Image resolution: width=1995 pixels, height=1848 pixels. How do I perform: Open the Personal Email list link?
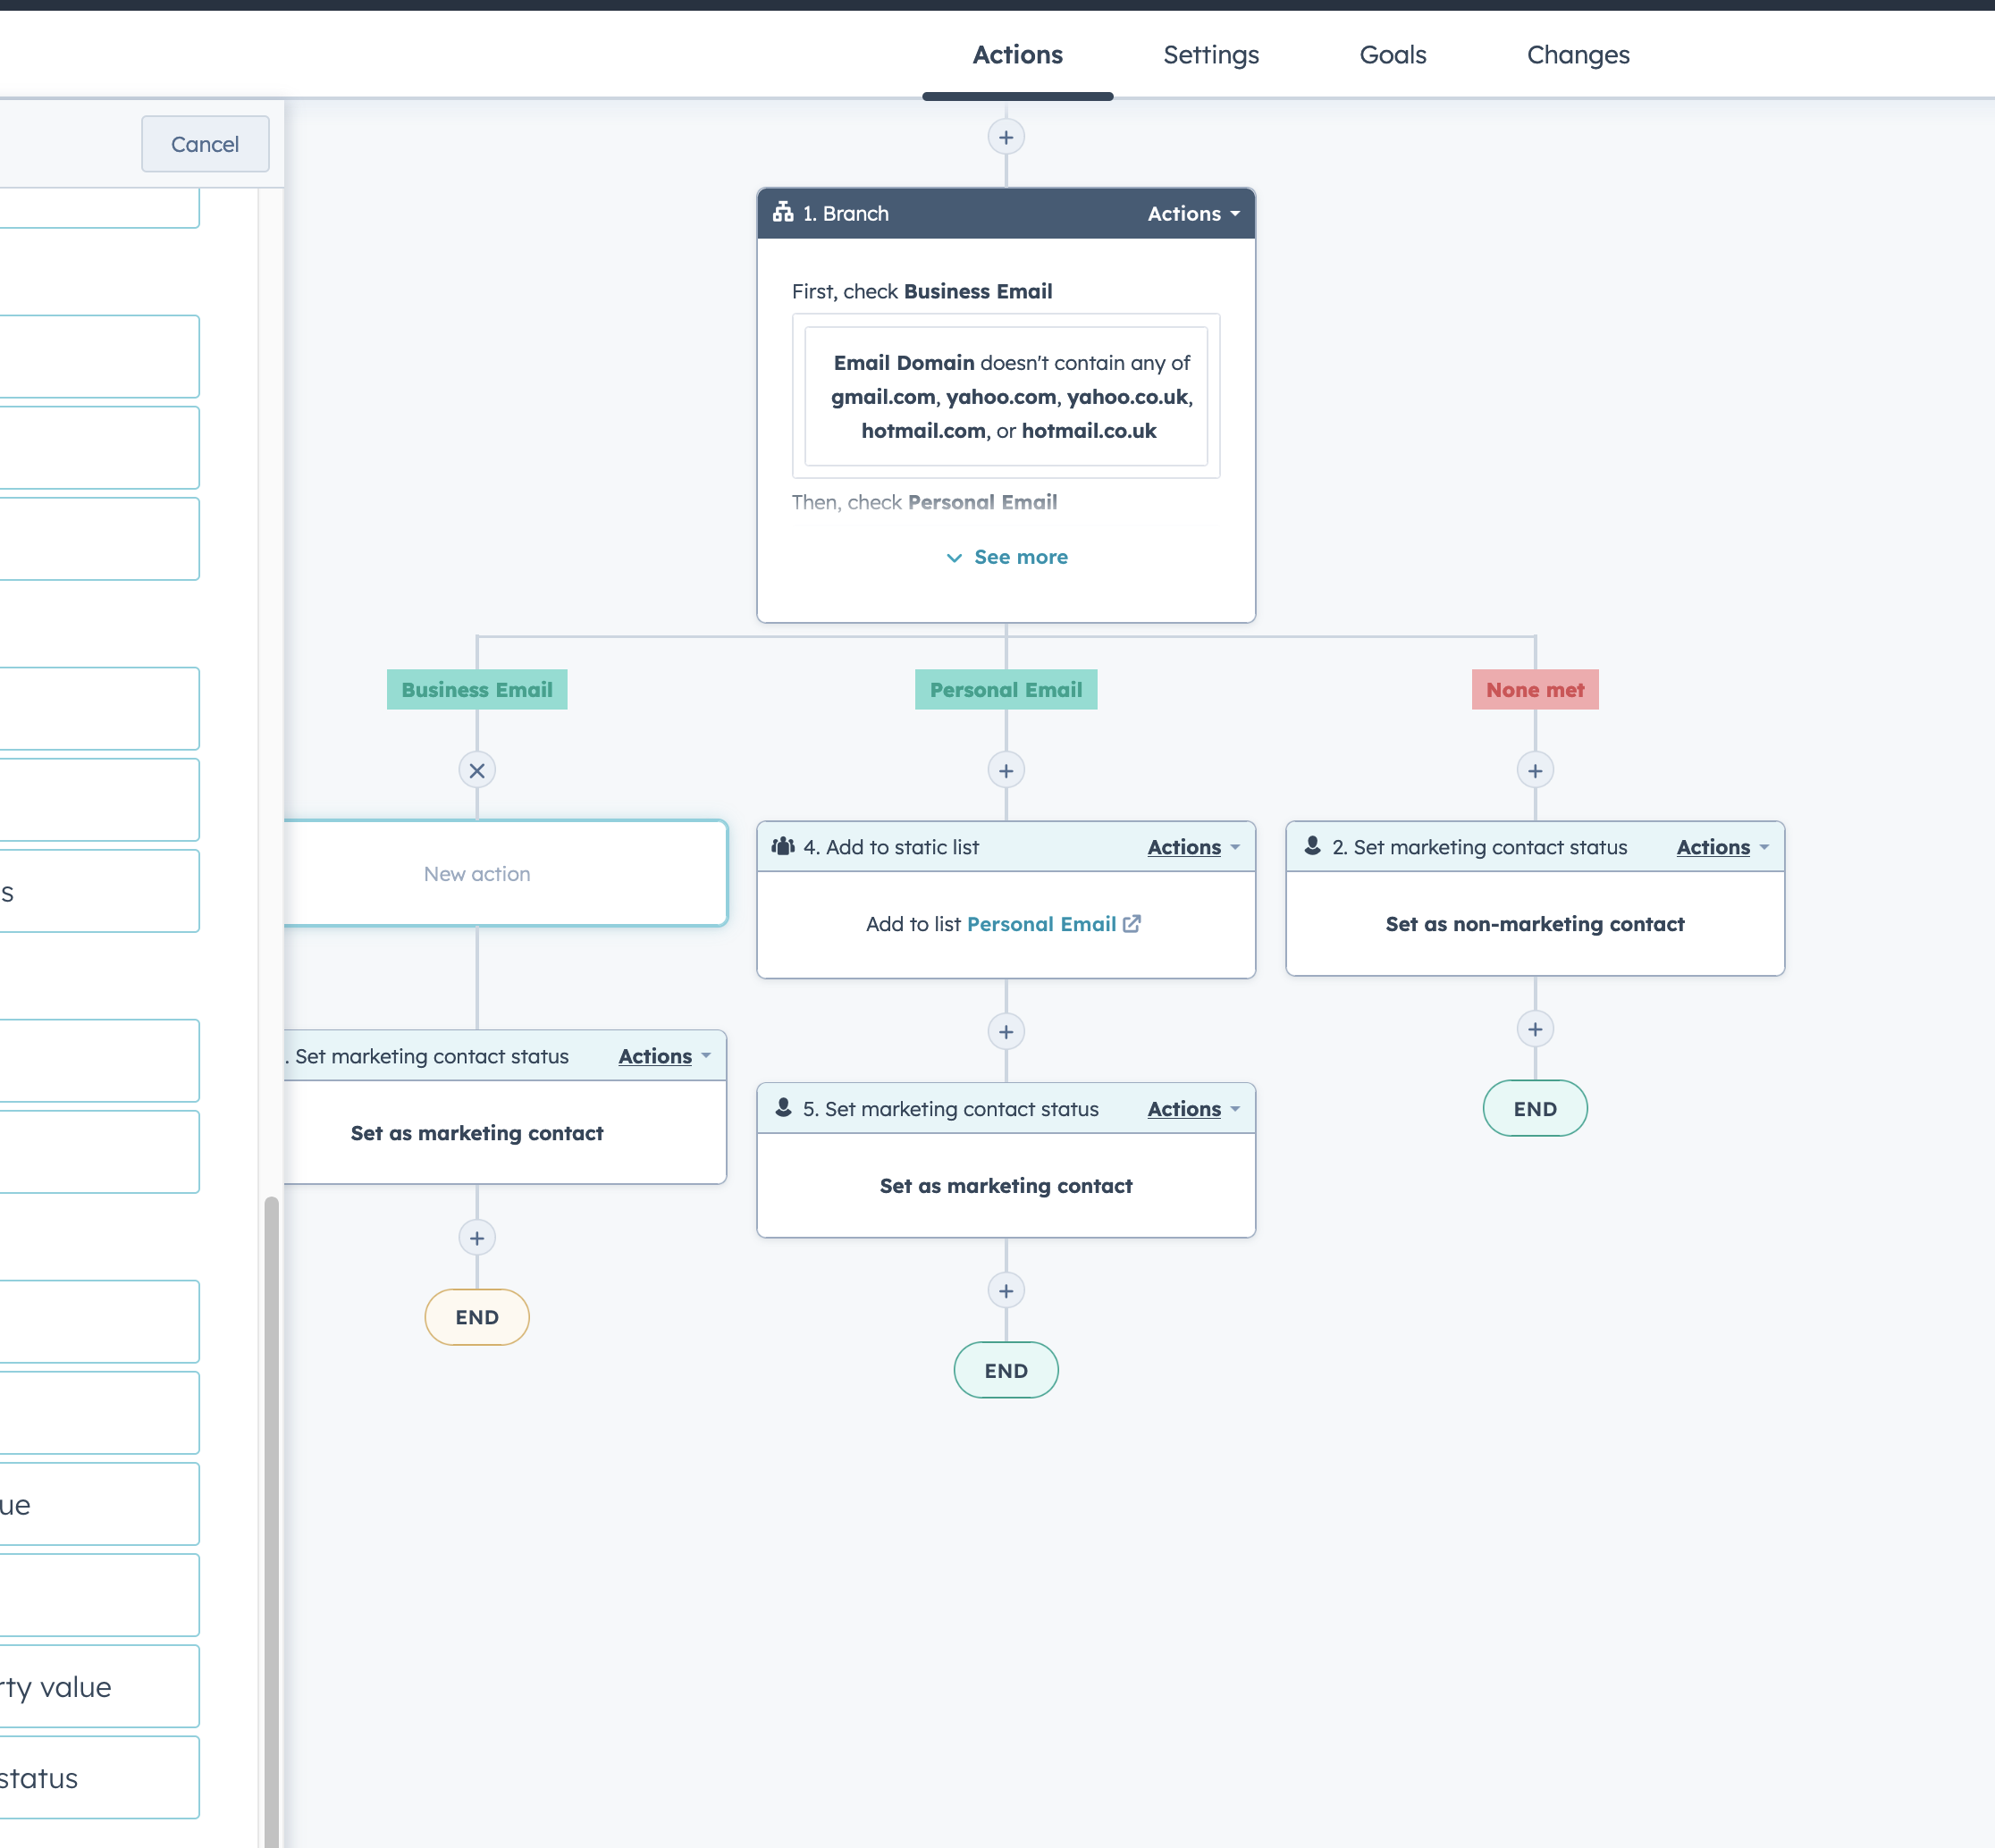click(1041, 923)
